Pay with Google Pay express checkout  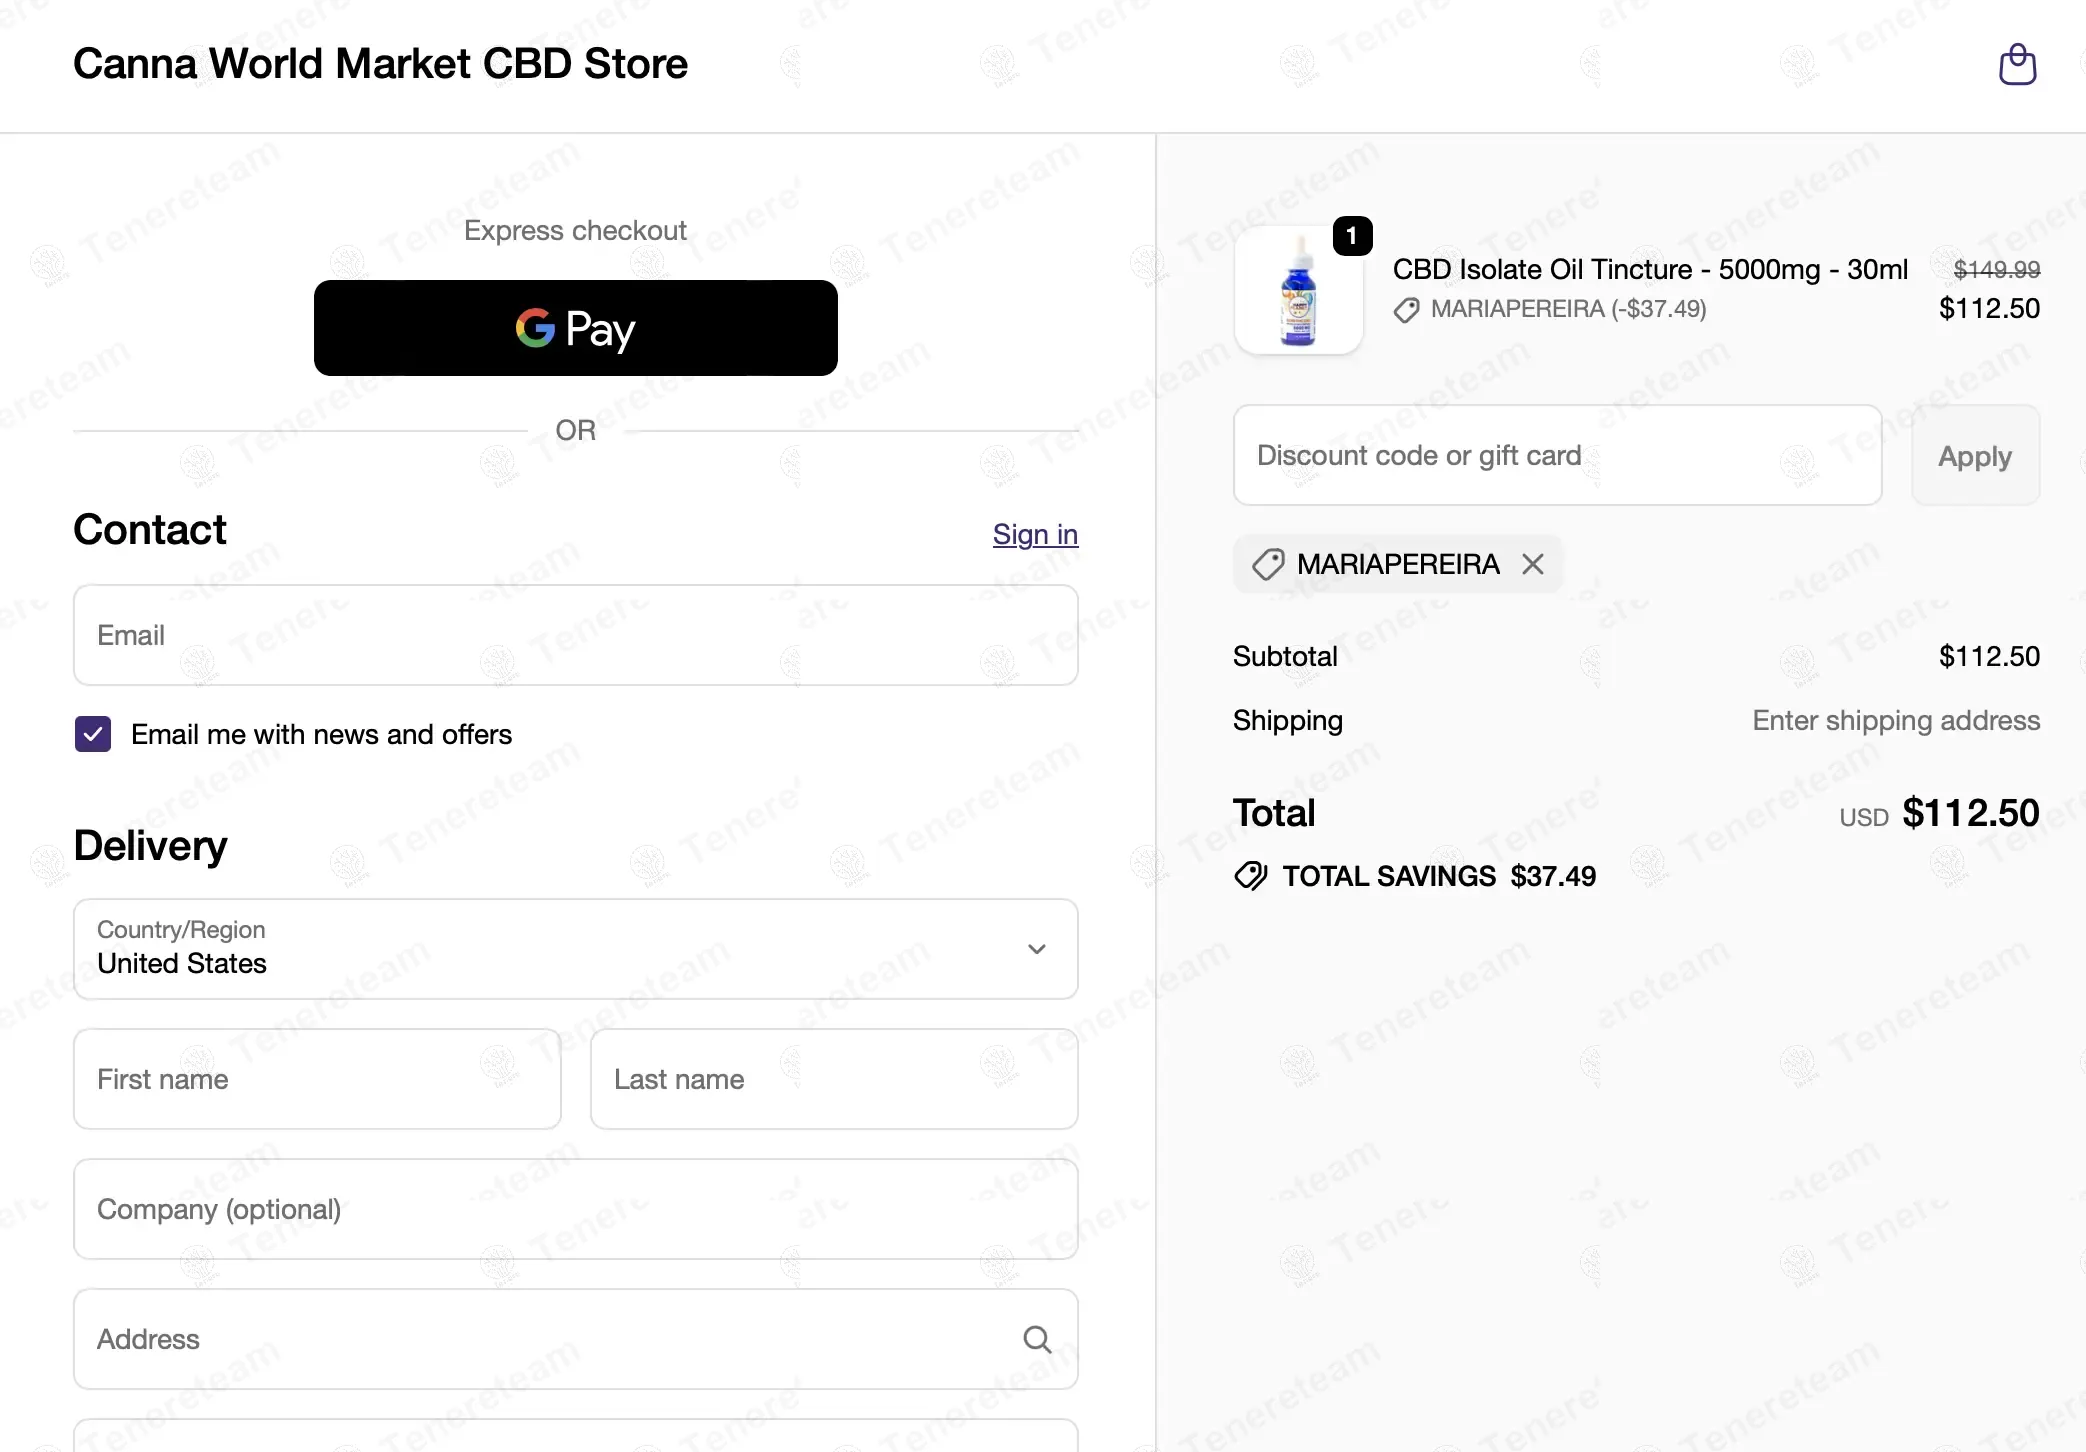[575, 328]
